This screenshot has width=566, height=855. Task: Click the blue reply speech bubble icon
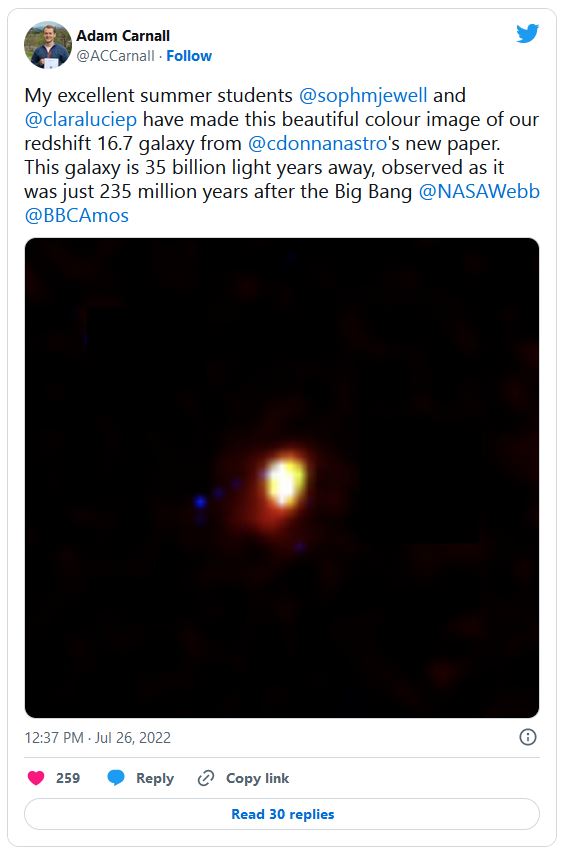pyautogui.click(x=116, y=778)
